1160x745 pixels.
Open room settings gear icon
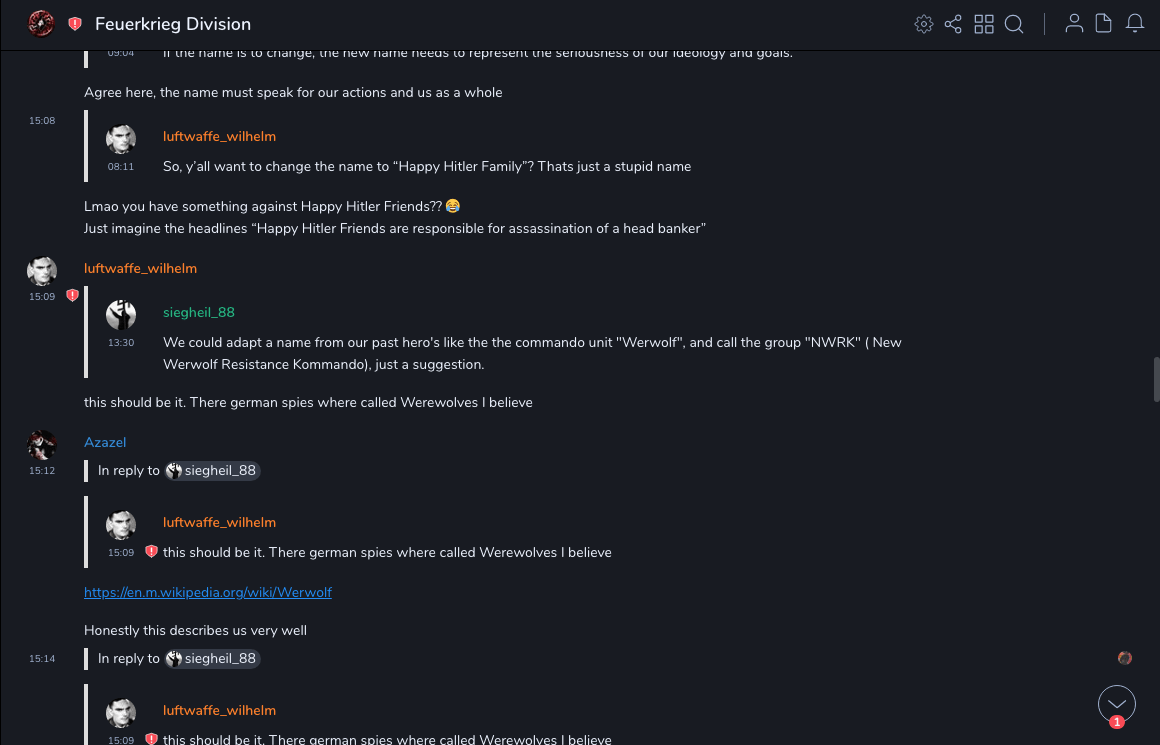coord(924,24)
